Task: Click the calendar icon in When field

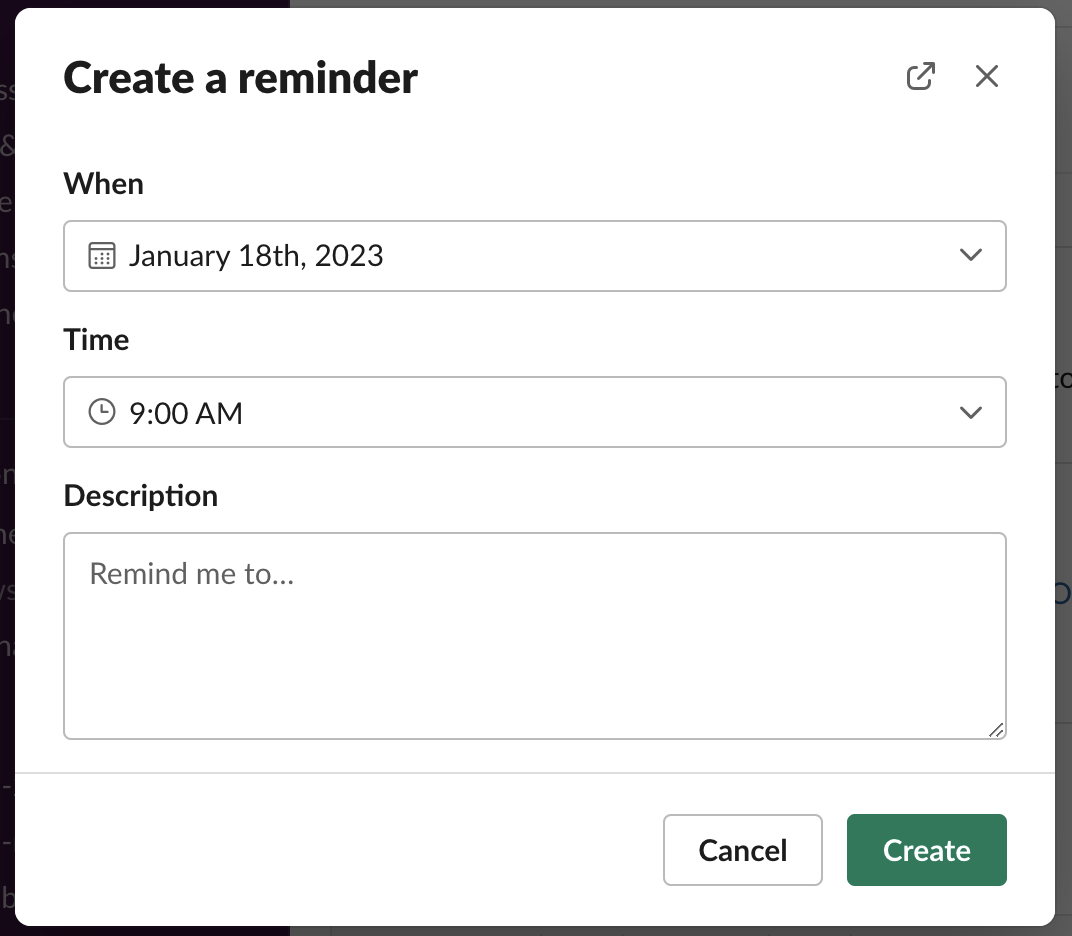Action: (102, 256)
